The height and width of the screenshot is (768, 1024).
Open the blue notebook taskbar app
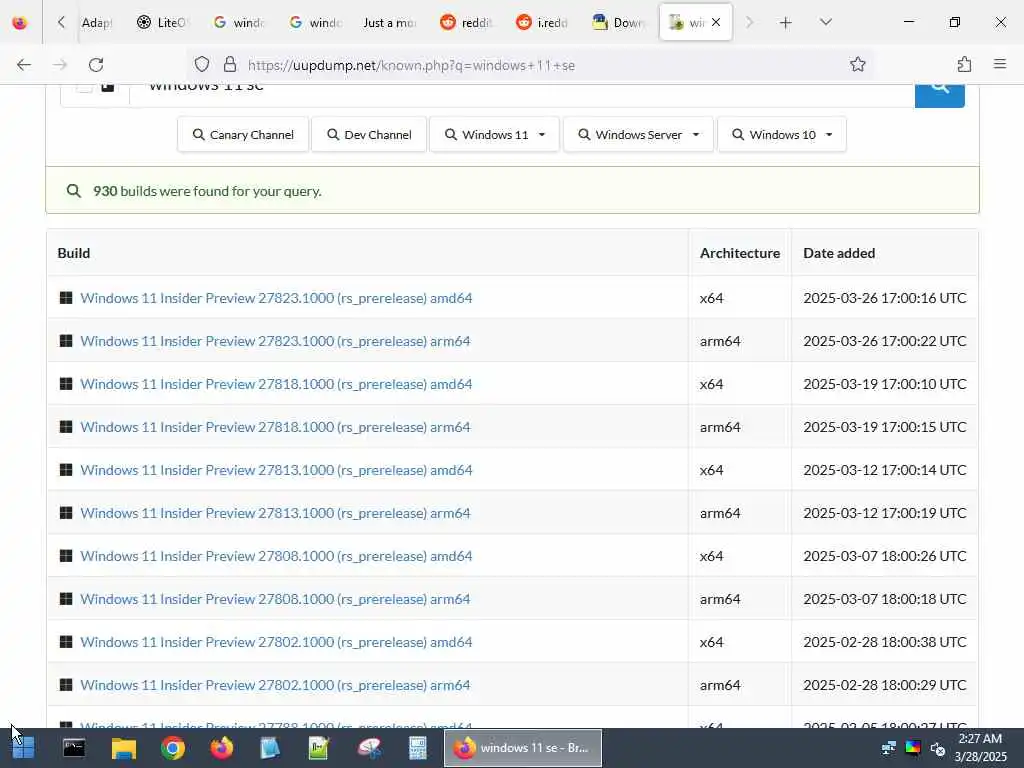pos(270,748)
